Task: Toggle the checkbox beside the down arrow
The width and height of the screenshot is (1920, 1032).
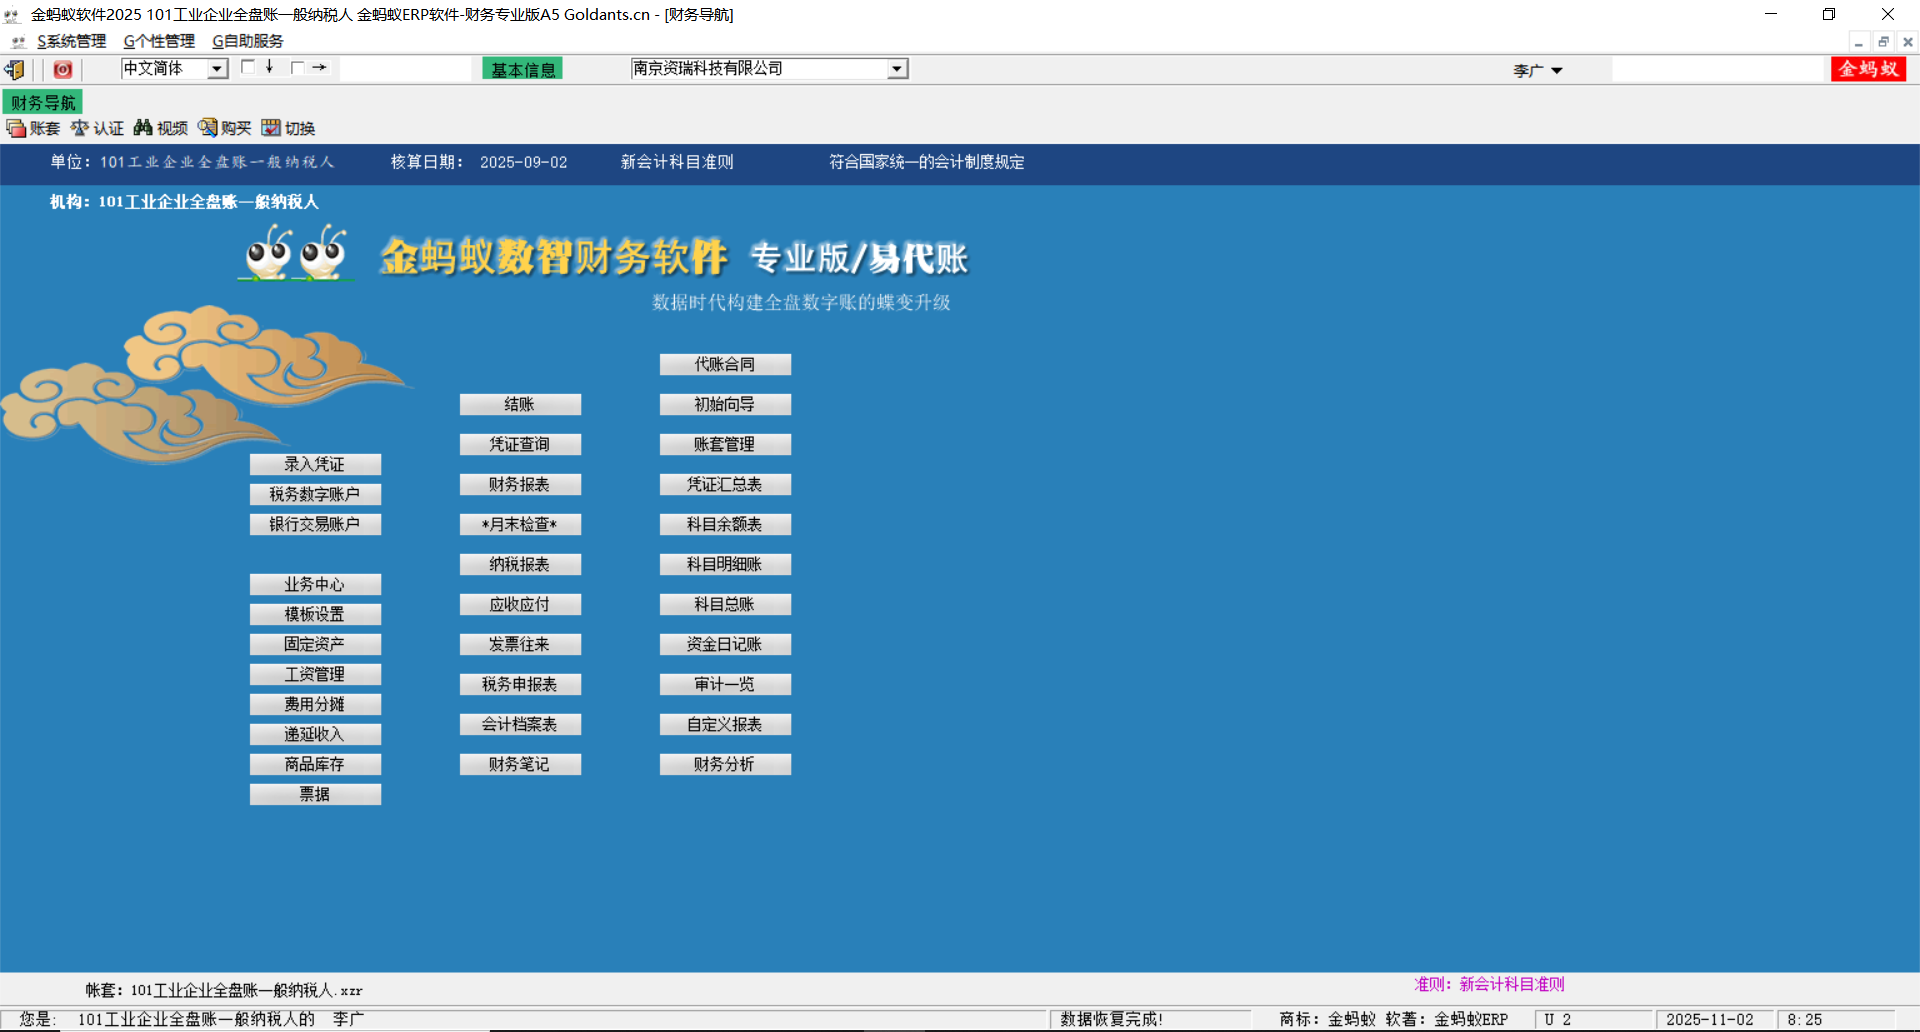Action: point(248,65)
